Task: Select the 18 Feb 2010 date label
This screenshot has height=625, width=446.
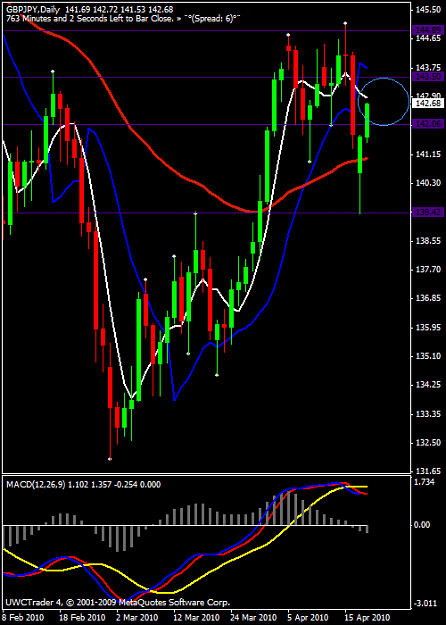Action: click(x=81, y=616)
